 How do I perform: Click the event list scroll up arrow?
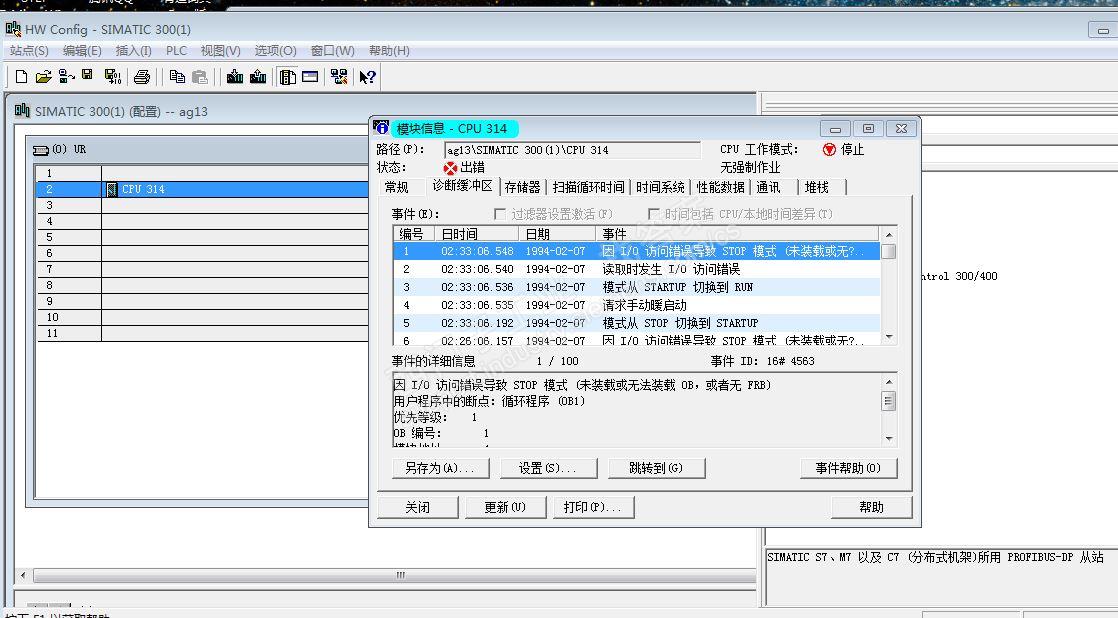pyautogui.click(x=888, y=235)
